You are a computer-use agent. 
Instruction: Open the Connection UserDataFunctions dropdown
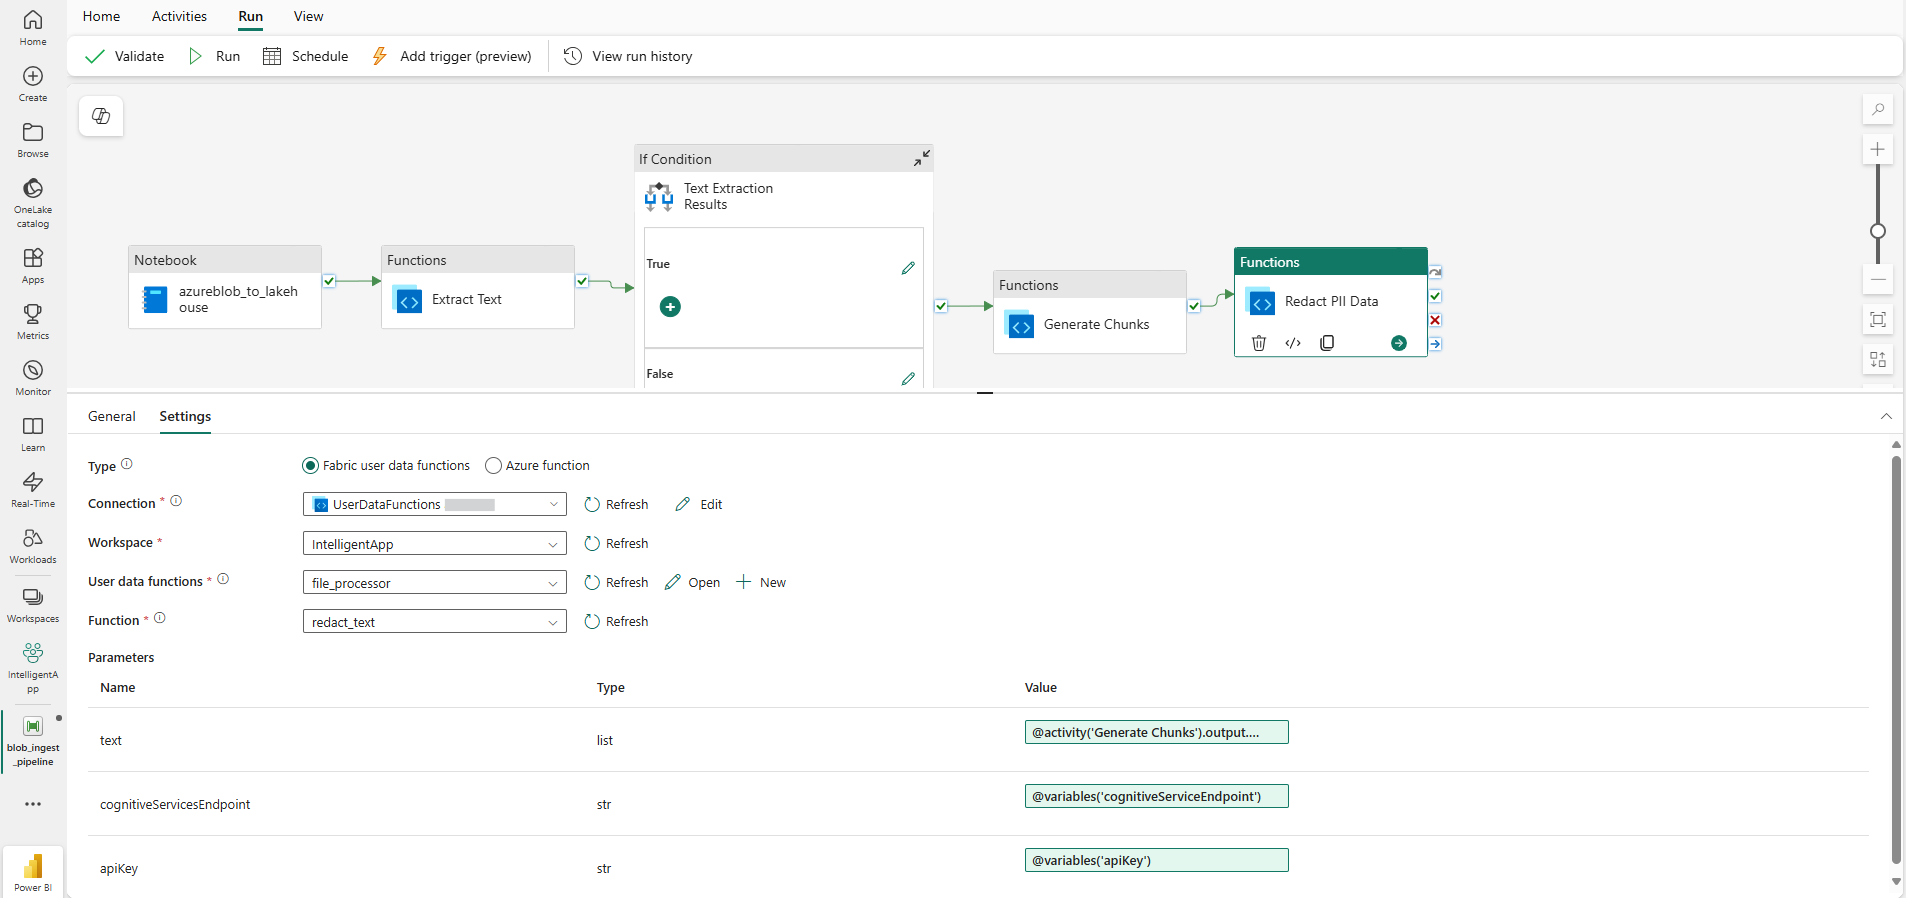pyautogui.click(x=434, y=505)
